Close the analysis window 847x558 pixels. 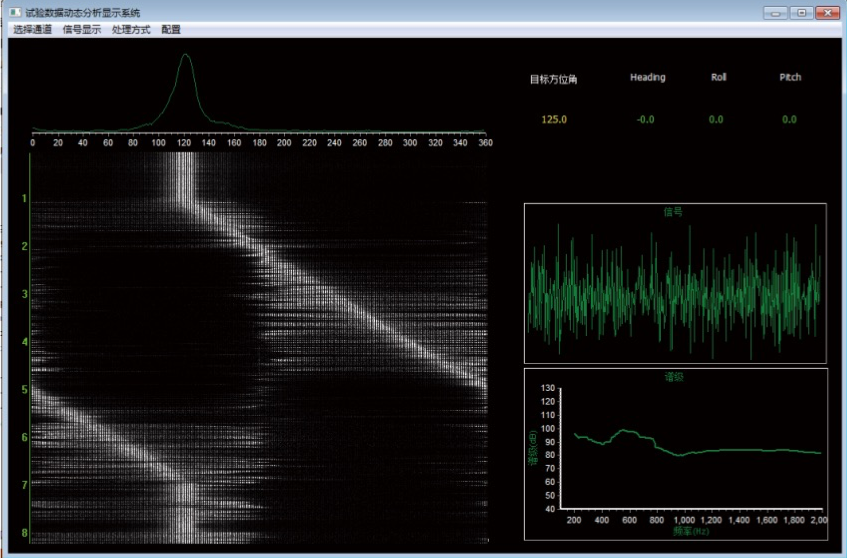coord(828,13)
